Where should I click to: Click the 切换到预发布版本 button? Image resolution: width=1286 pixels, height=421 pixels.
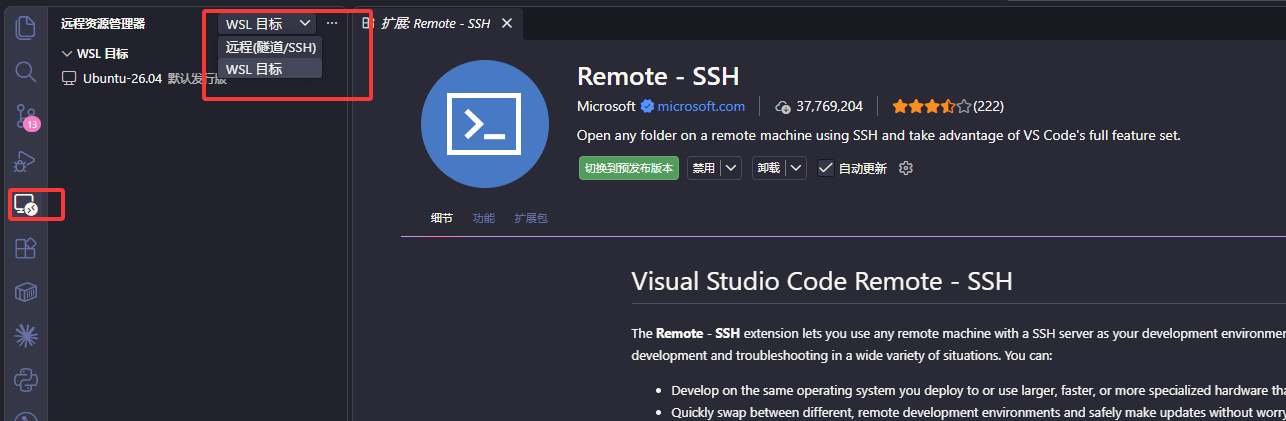628,168
